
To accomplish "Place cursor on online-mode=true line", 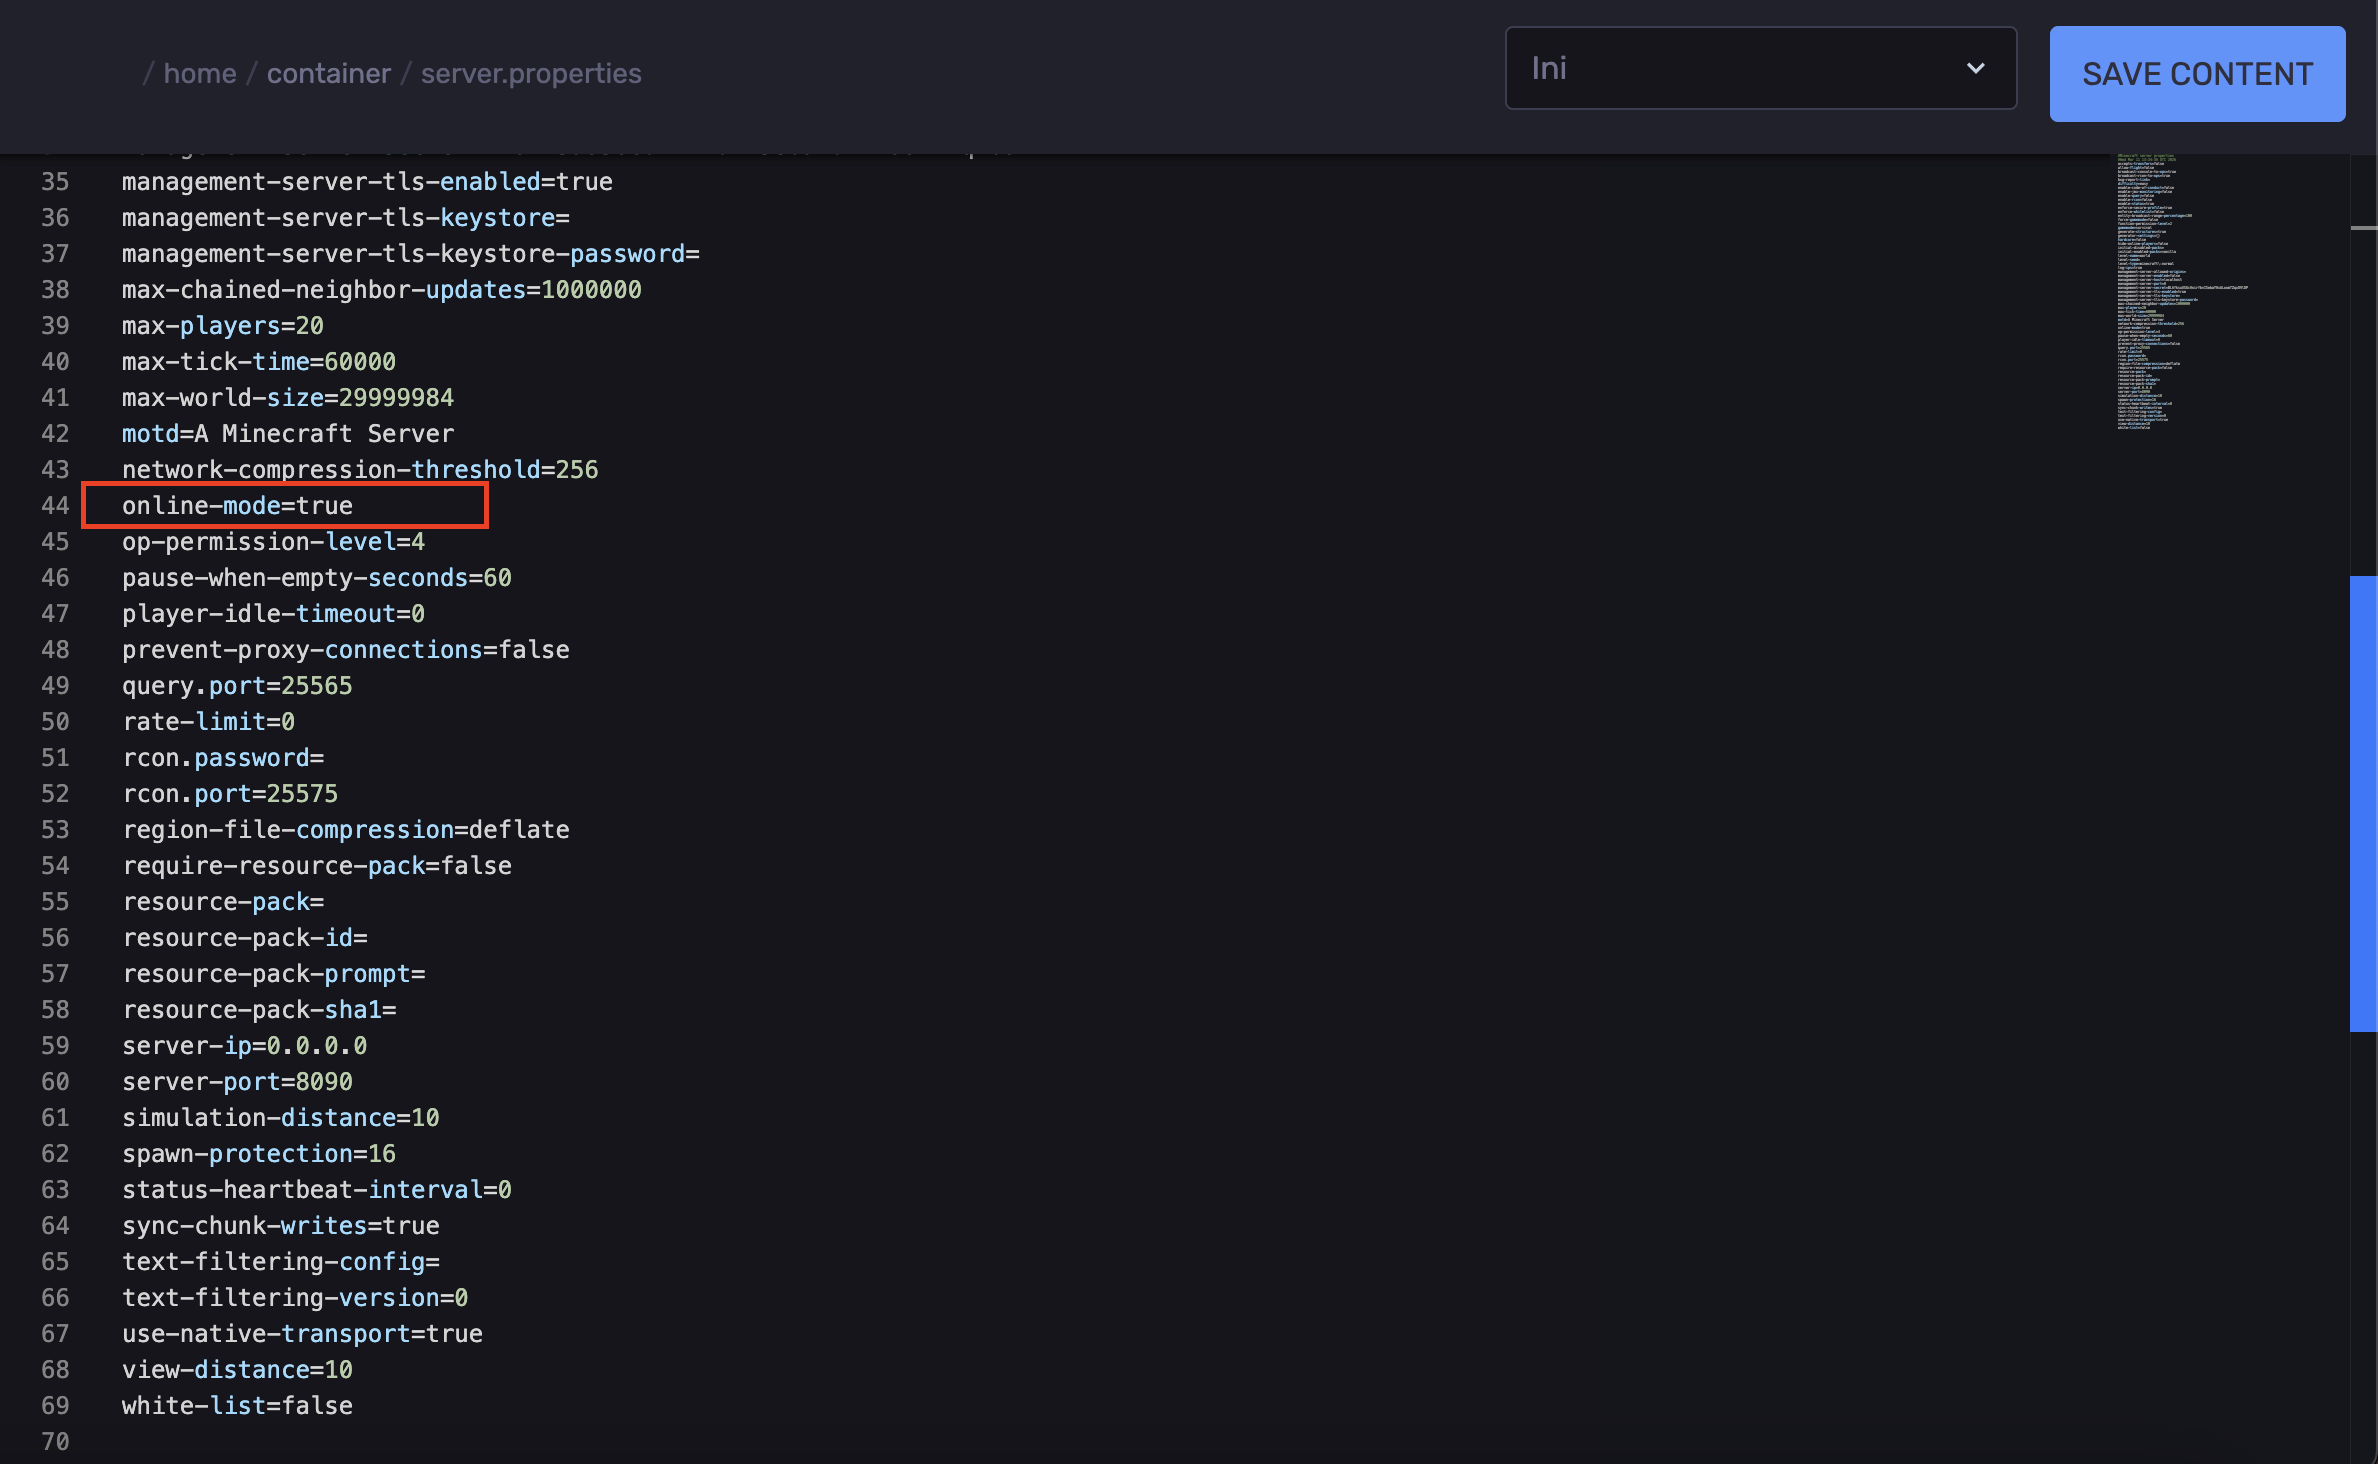I will (237, 506).
